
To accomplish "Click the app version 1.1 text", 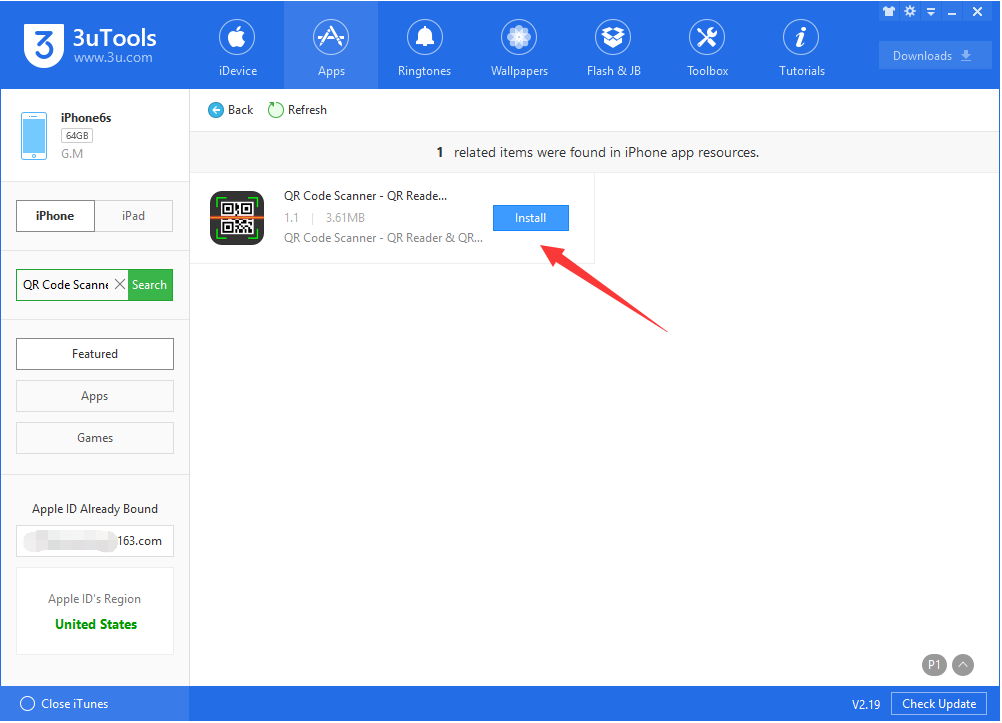I will click(x=291, y=218).
